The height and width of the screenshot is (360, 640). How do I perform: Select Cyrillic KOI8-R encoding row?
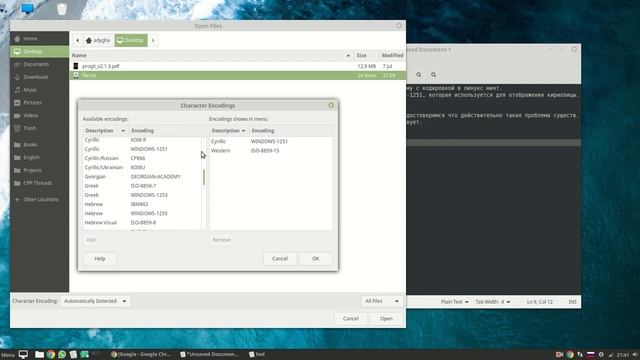tap(142, 140)
